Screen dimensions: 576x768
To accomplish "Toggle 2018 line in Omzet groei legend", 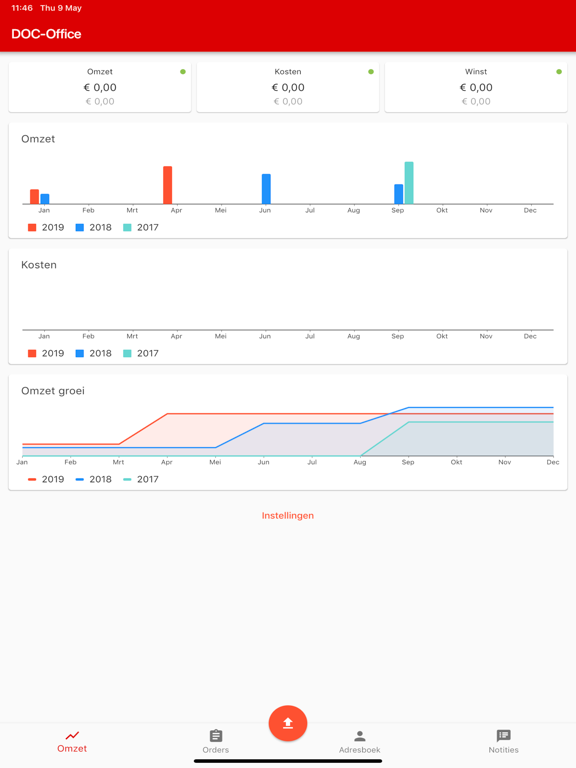I will coord(94,479).
